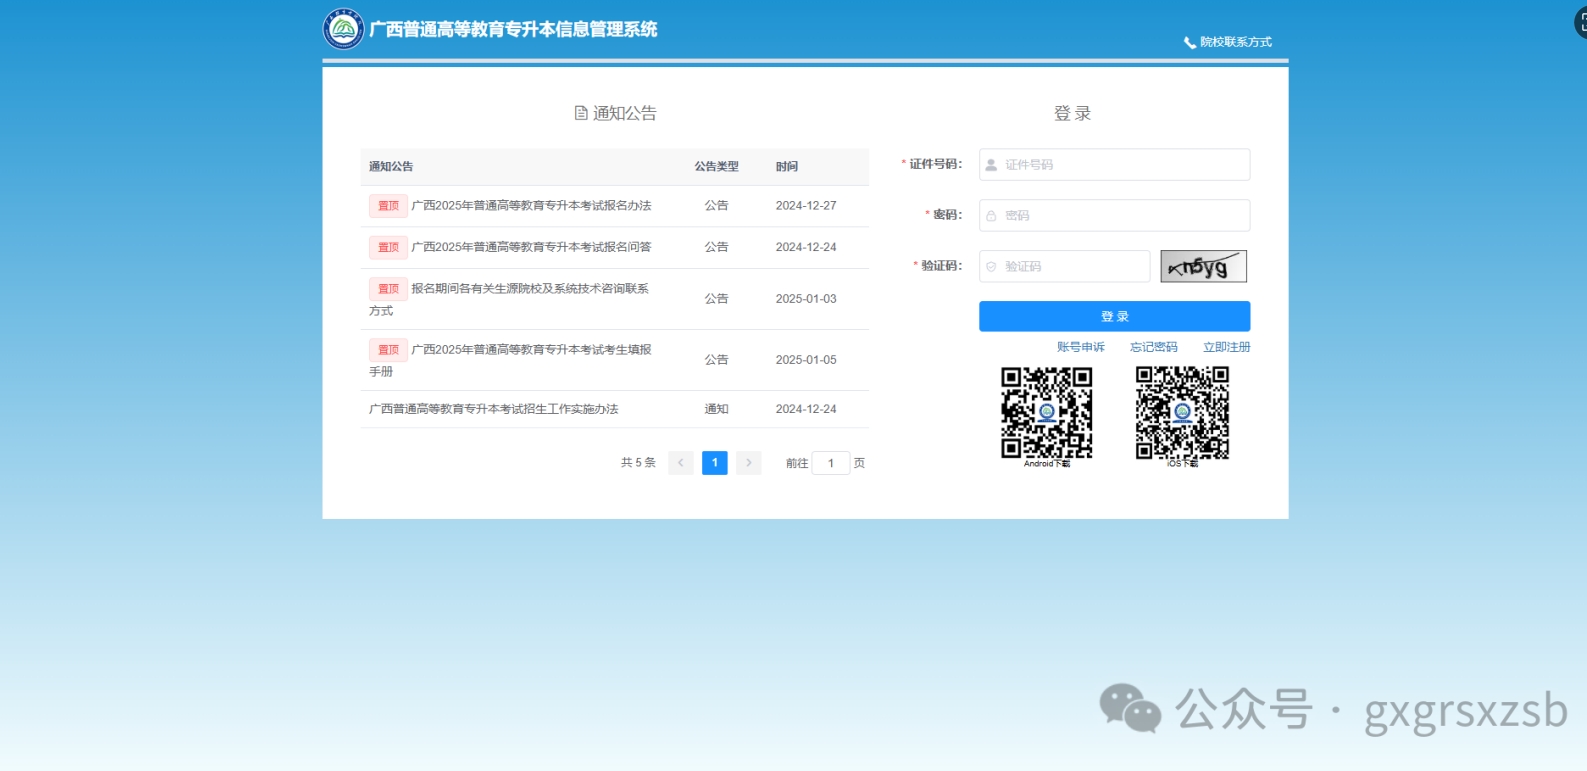Click the shield icon in 验证码 field
This screenshot has width=1587, height=771.
tap(992, 267)
